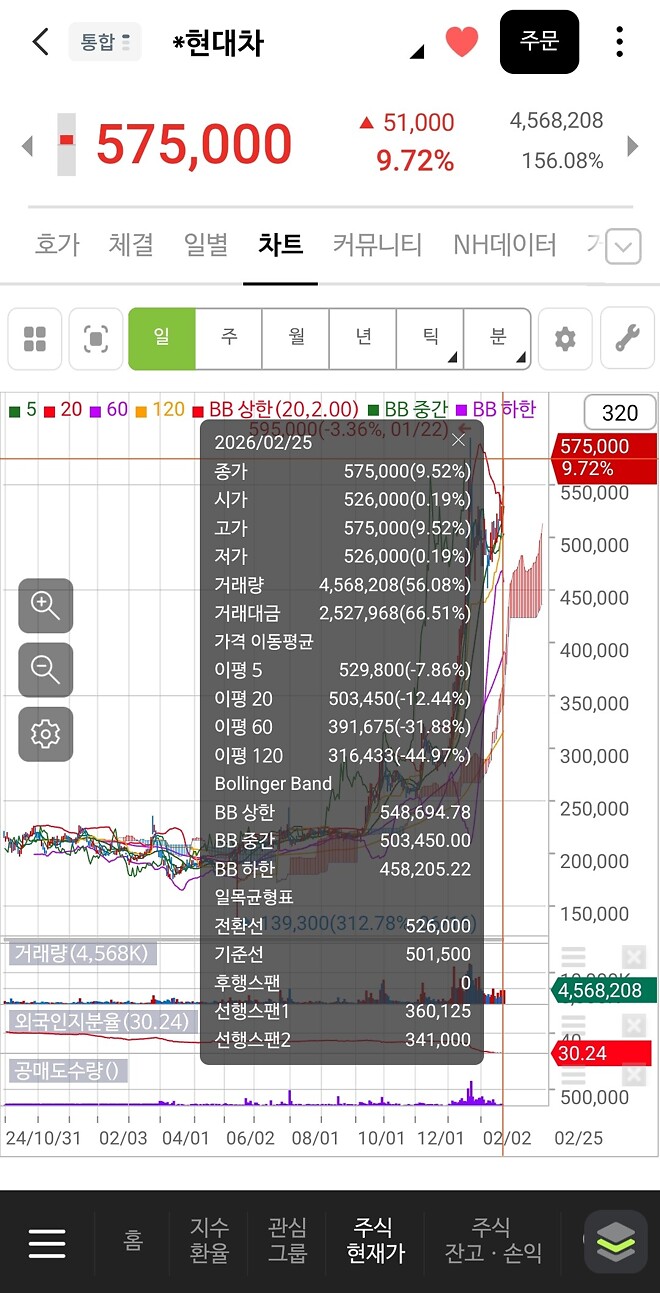The height and width of the screenshot is (1293, 660).
Task: Select 월 monthly chart period
Action: pos(296,339)
